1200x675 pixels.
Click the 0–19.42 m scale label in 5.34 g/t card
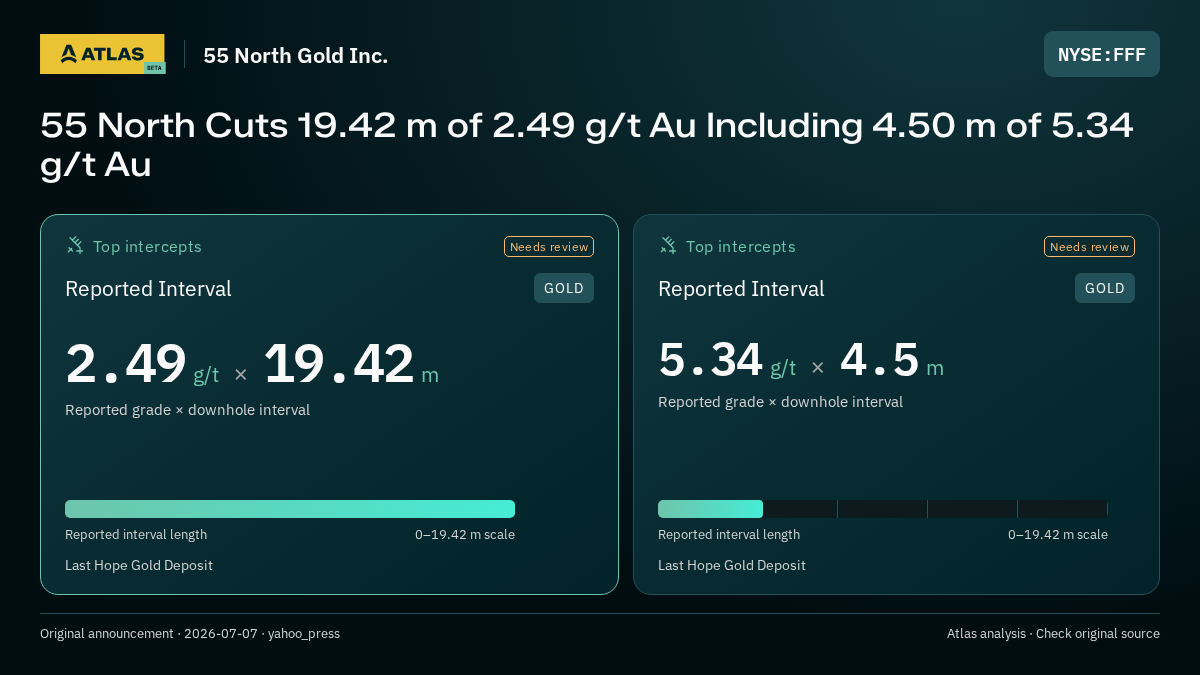(1058, 535)
